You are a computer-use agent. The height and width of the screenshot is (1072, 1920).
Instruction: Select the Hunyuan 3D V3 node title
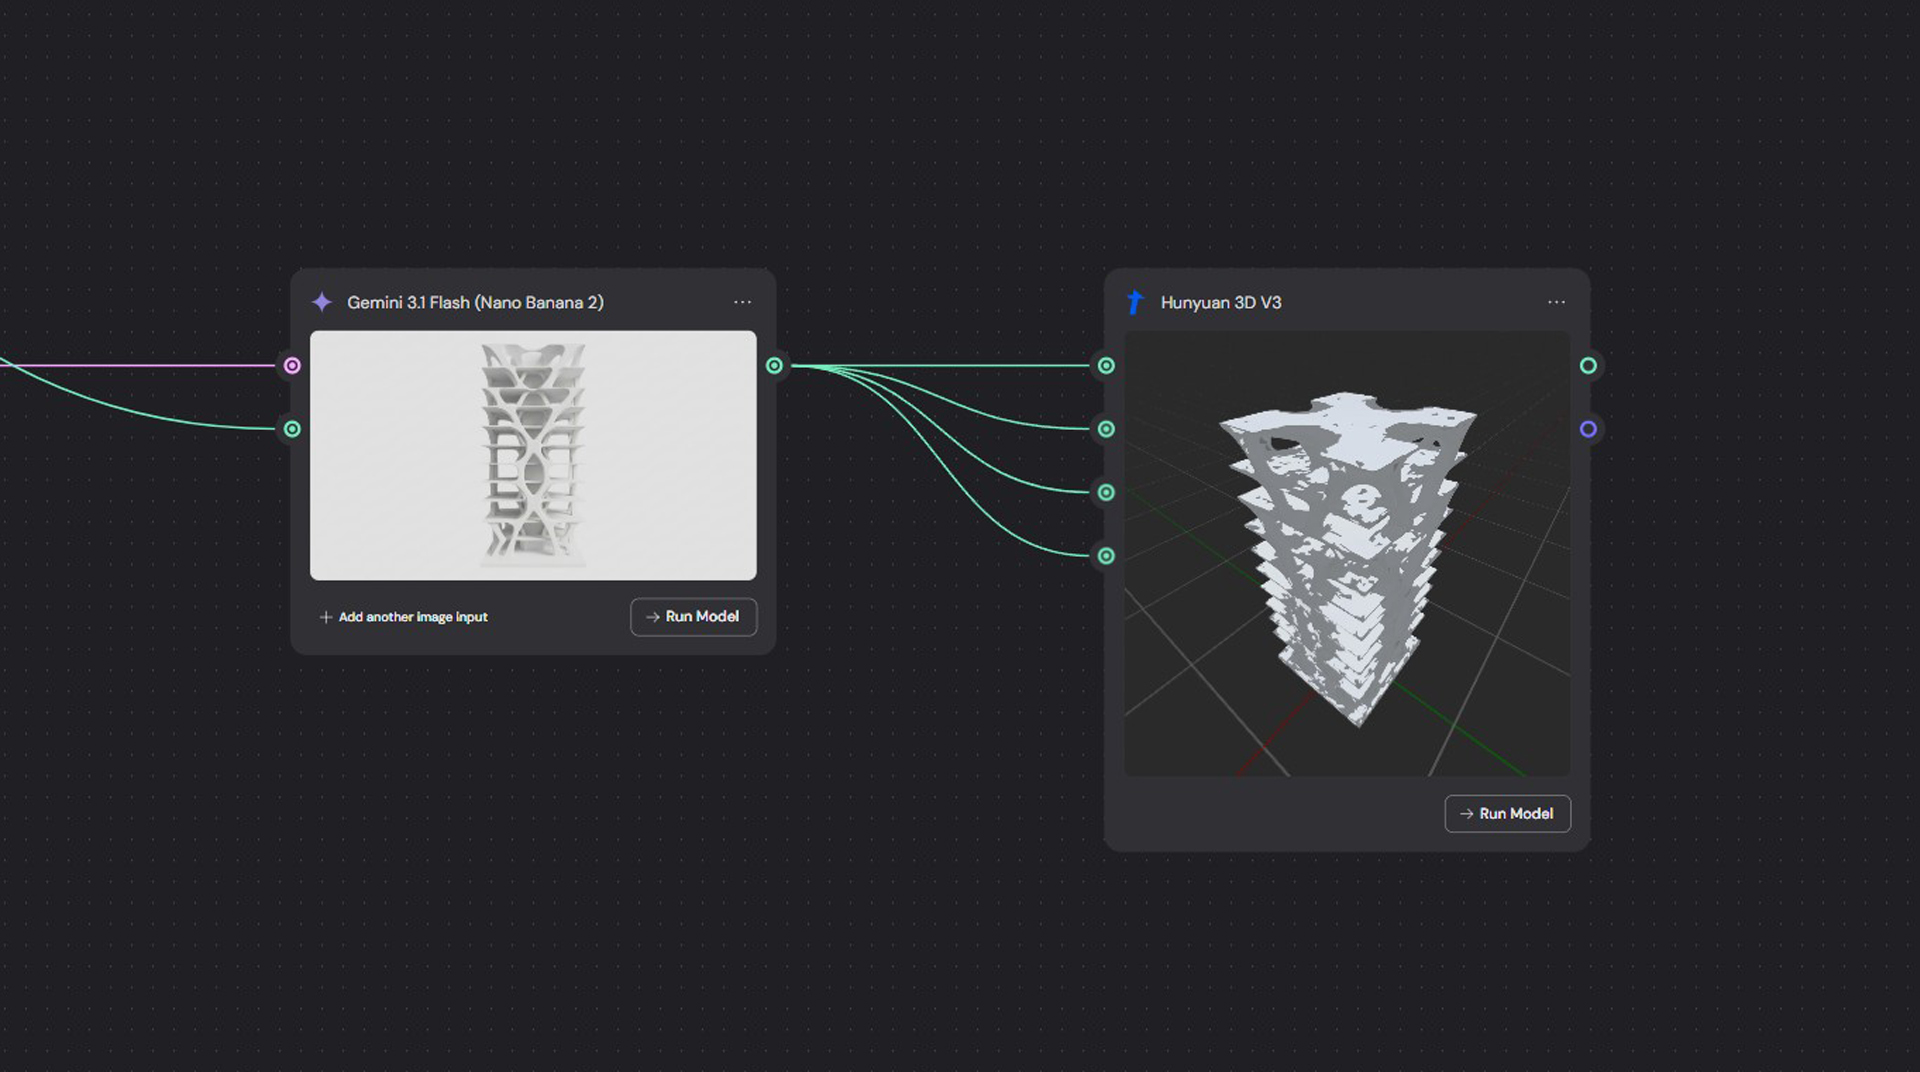[x=1220, y=302]
